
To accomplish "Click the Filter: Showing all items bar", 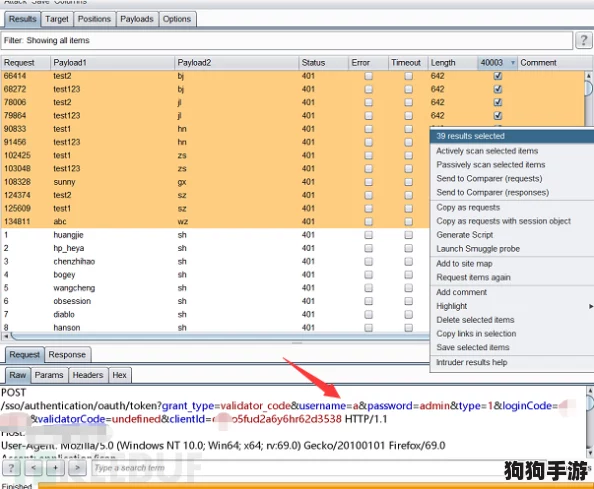I will click(287, 41).
